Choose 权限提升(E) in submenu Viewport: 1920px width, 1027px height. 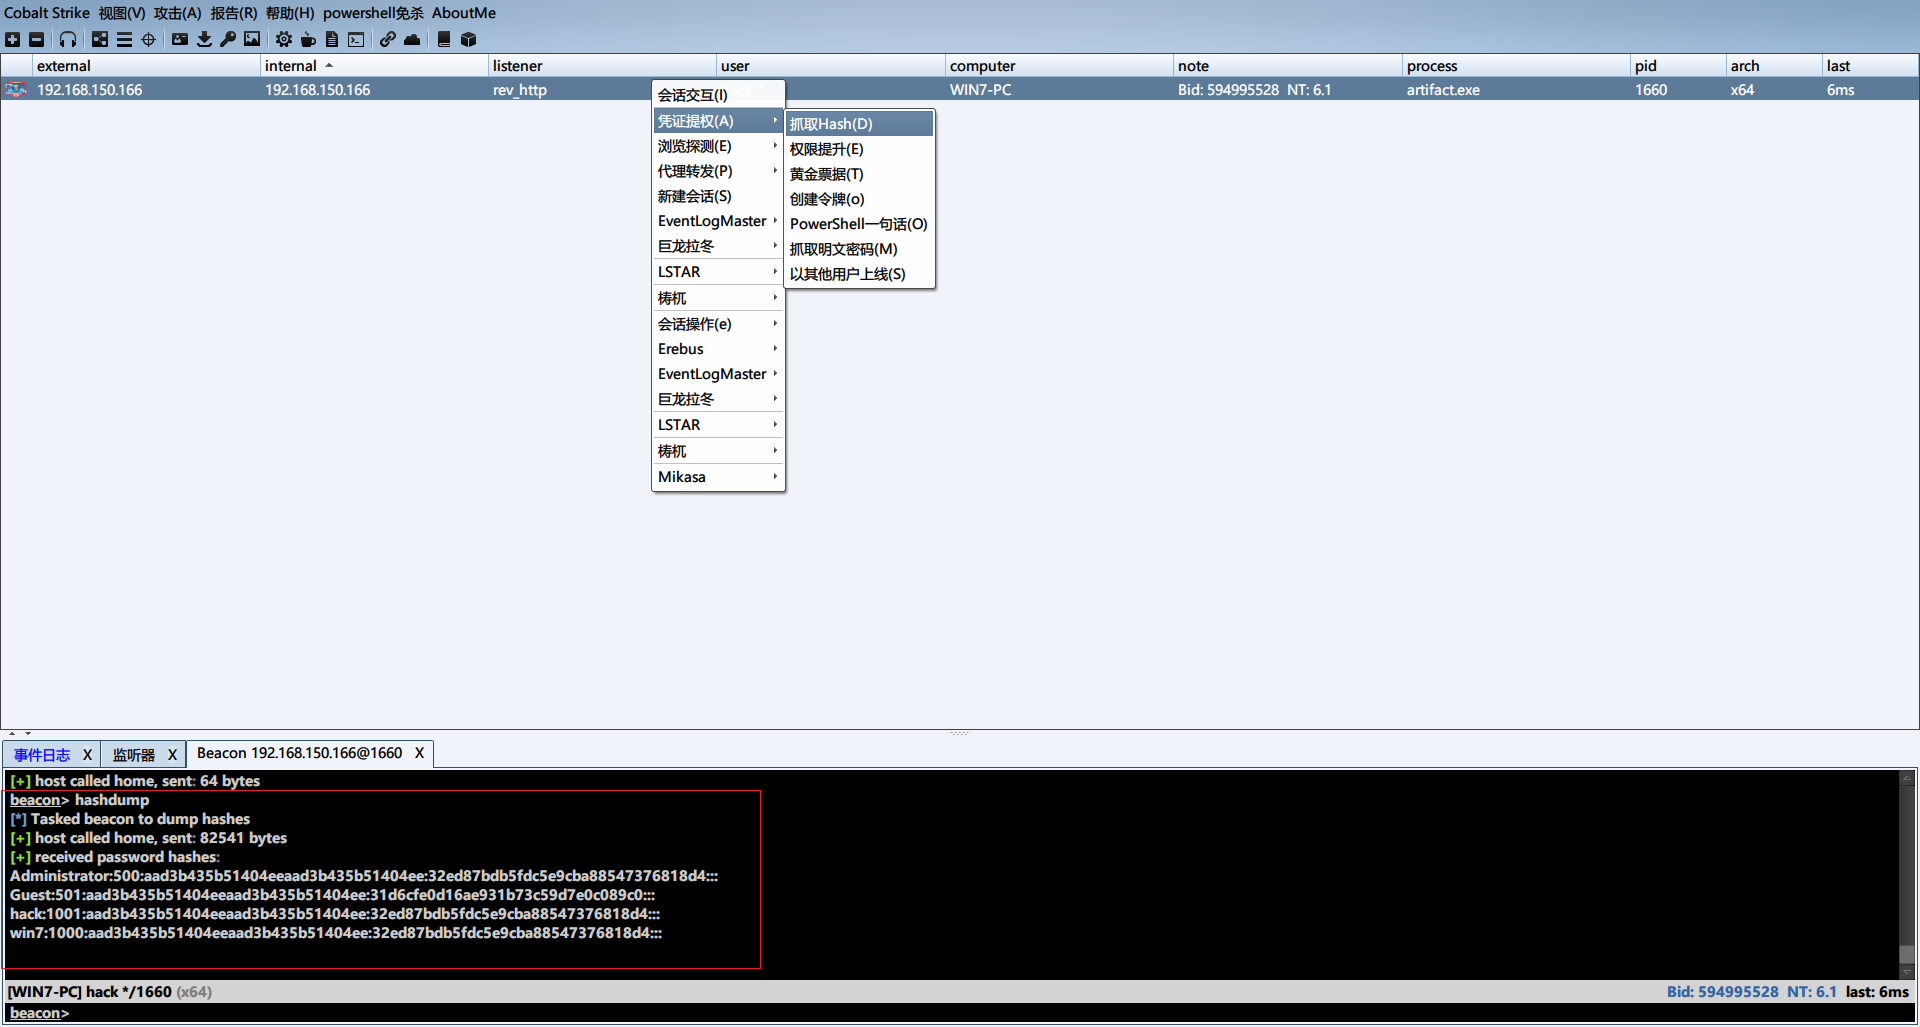tap(859, 149)
